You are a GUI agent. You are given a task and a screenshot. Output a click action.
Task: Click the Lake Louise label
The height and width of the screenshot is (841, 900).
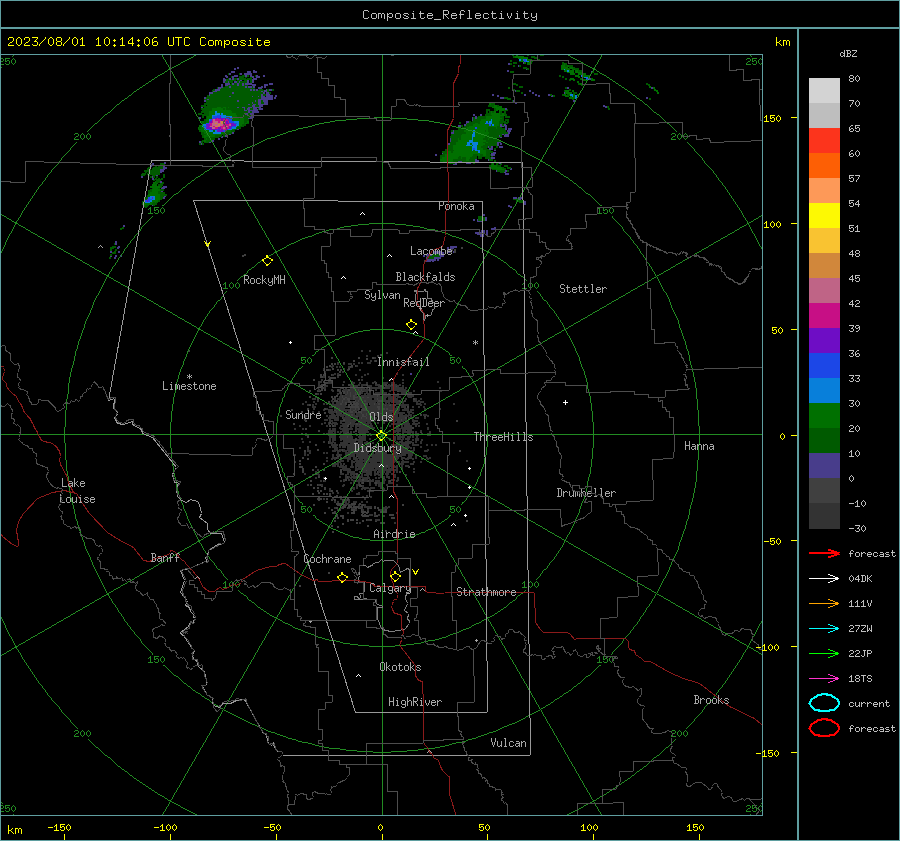point(77,491)
